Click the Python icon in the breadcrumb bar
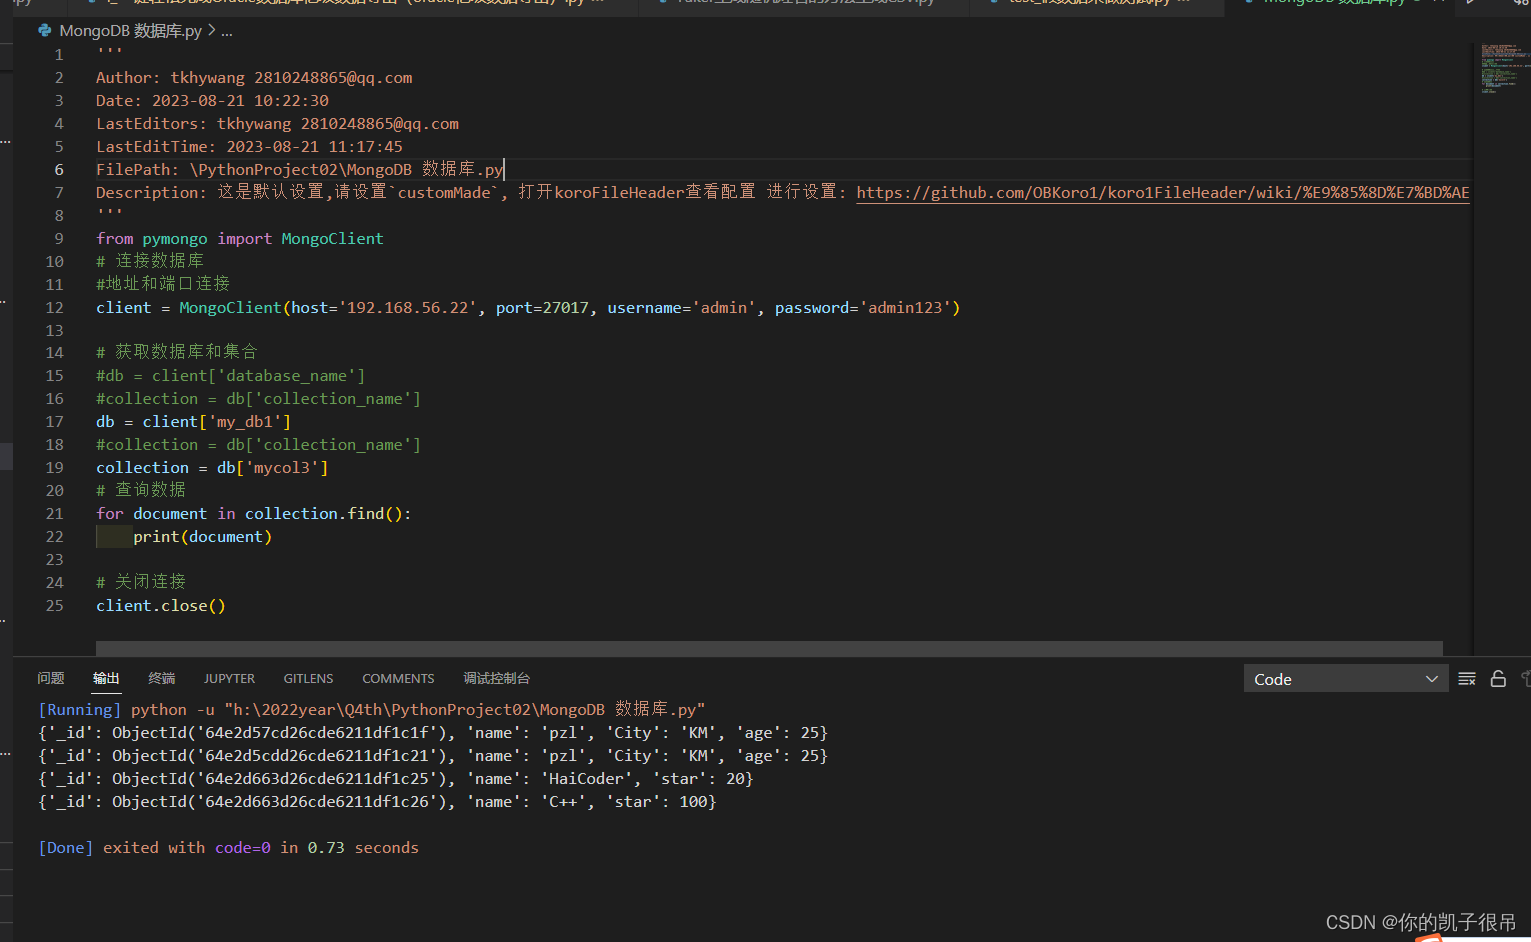The image size is (1531, 942). point(44,30)
